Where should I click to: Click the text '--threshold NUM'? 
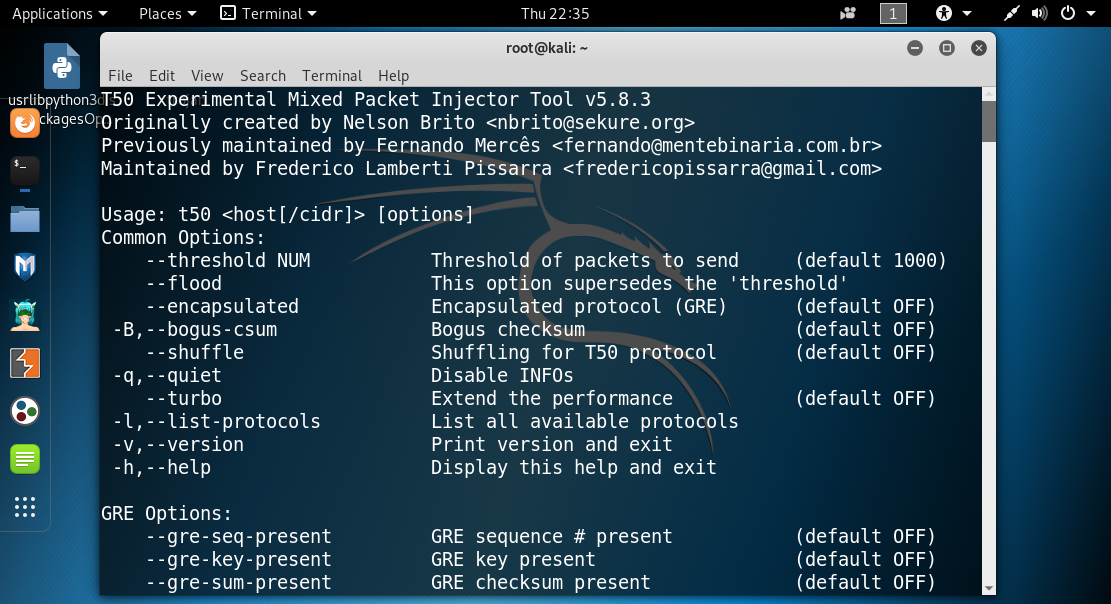228,261
